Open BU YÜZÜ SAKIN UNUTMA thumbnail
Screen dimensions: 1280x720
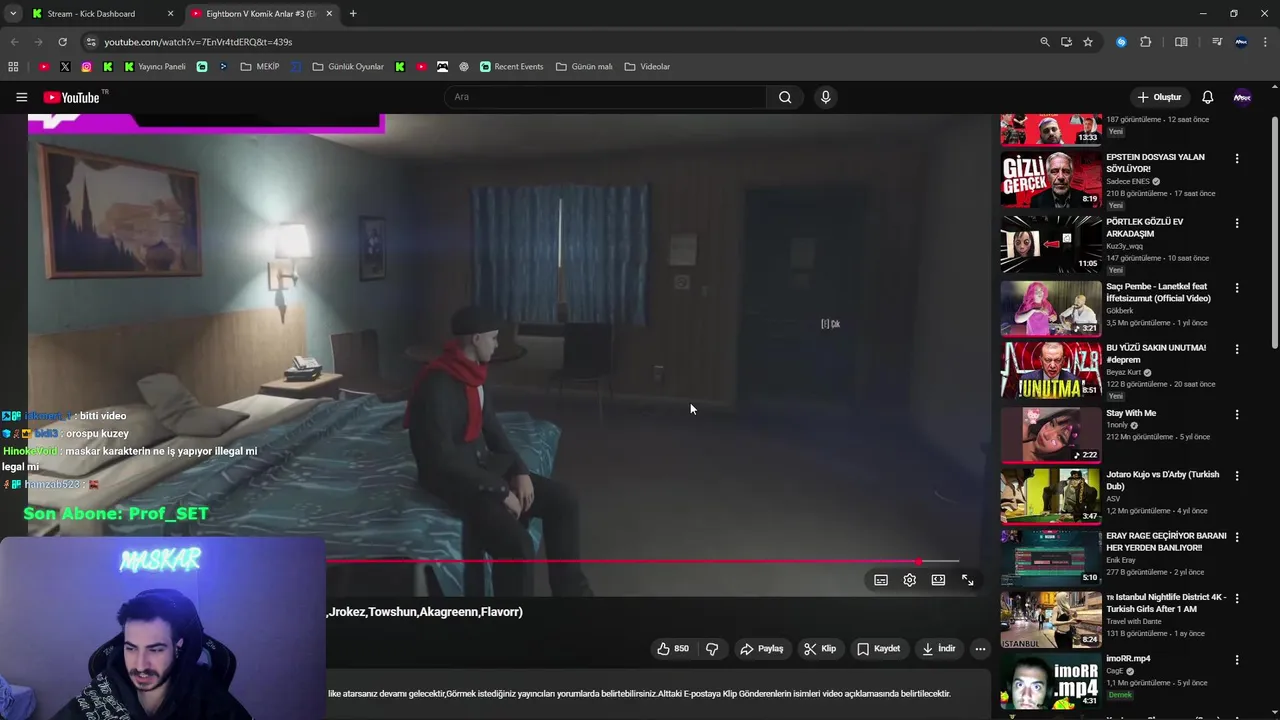click(x=1051, y=371)
